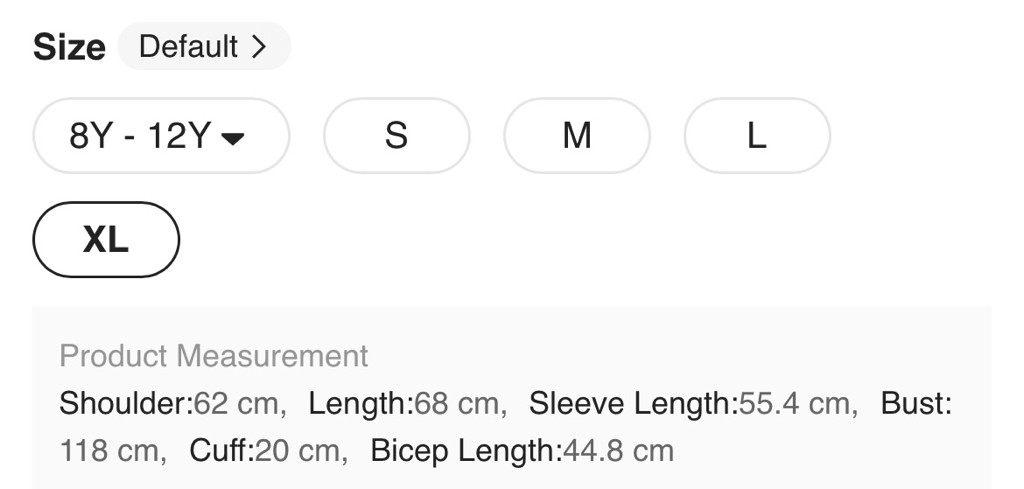Click the Shoulder measurement label
Screen dimensions: 1024x489
[x=124, y=404]
